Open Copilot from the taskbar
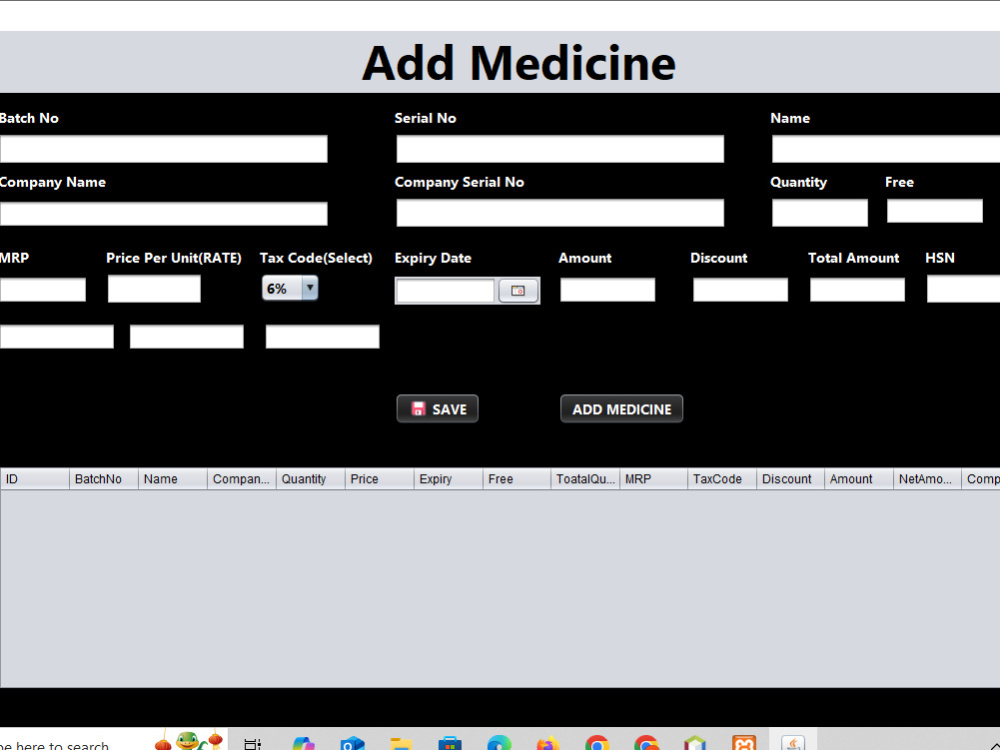Image resolution: width=1000 pixels, height=750 pixels. [x=304, y=744]
